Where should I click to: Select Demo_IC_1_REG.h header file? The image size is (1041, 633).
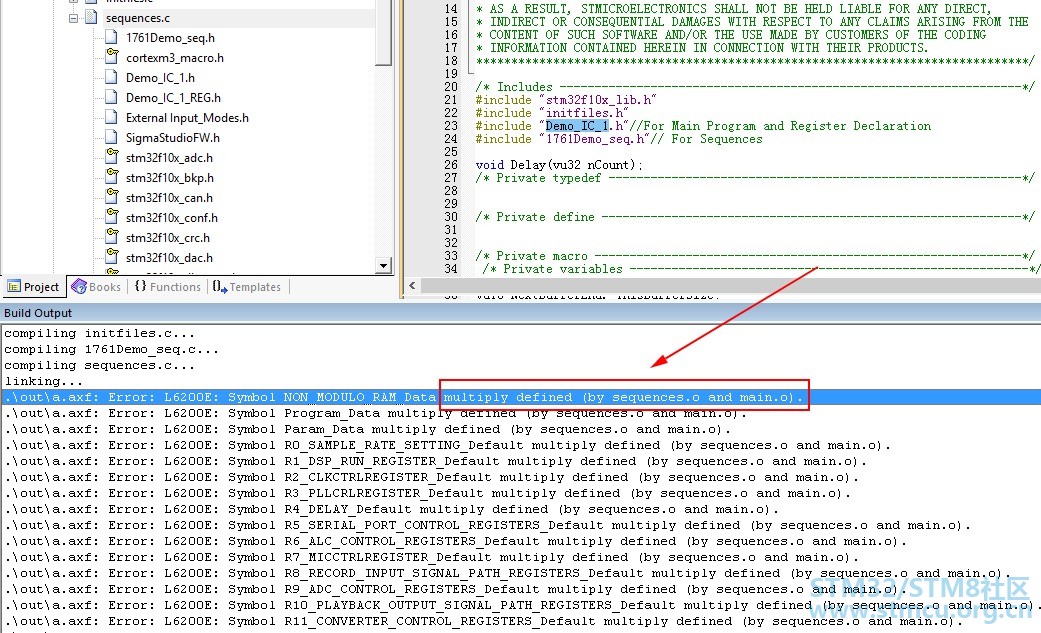[x=173, y=98]
